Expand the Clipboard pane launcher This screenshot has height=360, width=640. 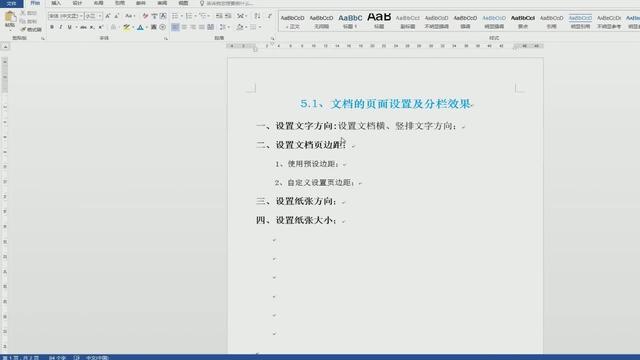pyautogui.click(x=42, y=38)
